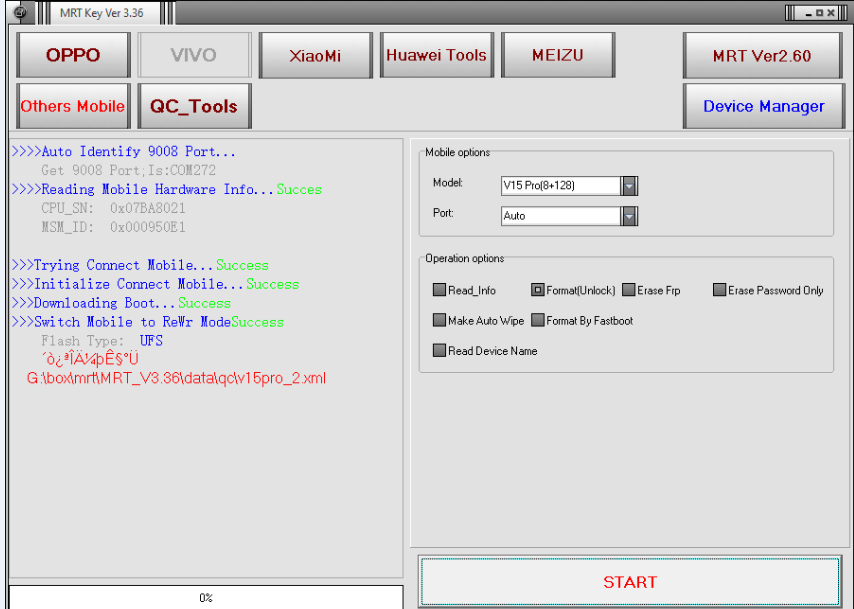Click the Port field showing Auto
The width and height of the screenshot is (854, 609).
(561, 216)
